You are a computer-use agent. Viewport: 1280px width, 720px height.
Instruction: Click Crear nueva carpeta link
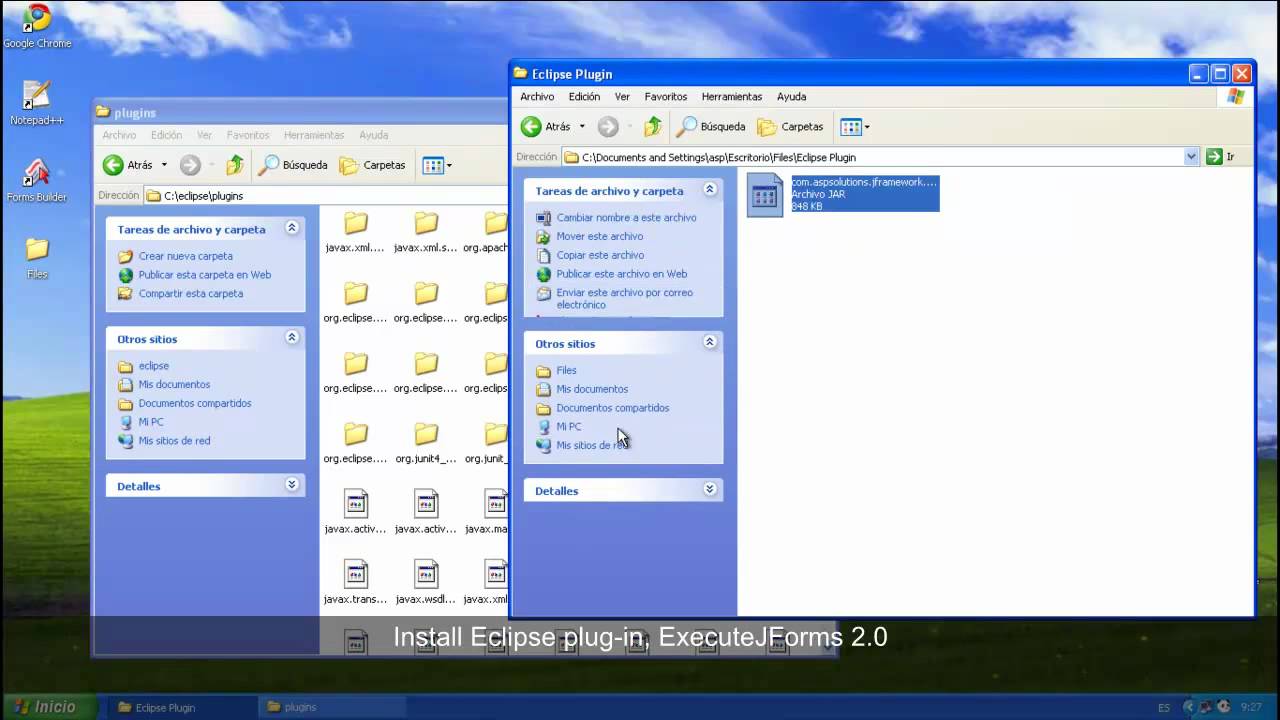[185, 256]
